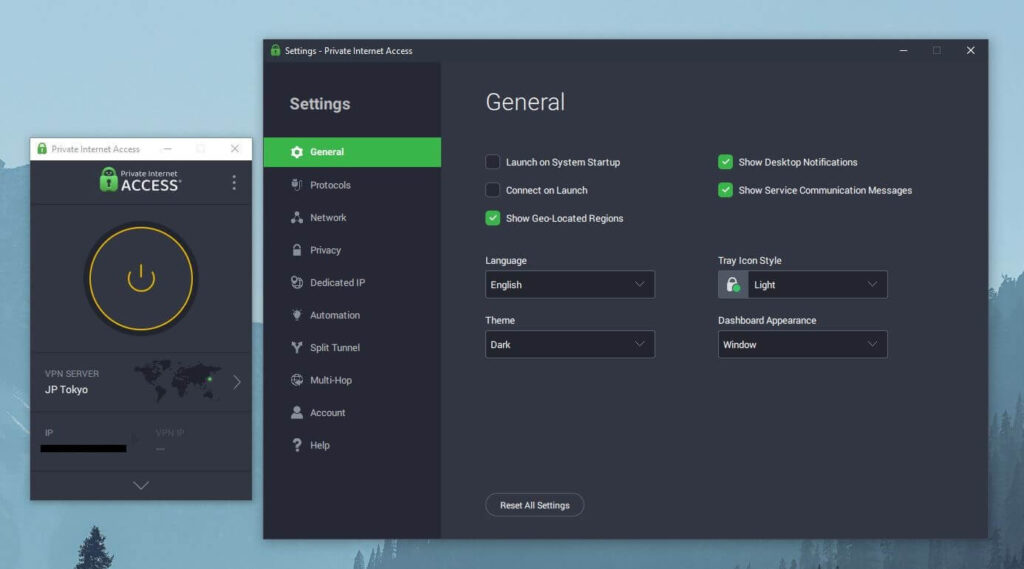Click the Split Tunnel sidebar icon

297,347
